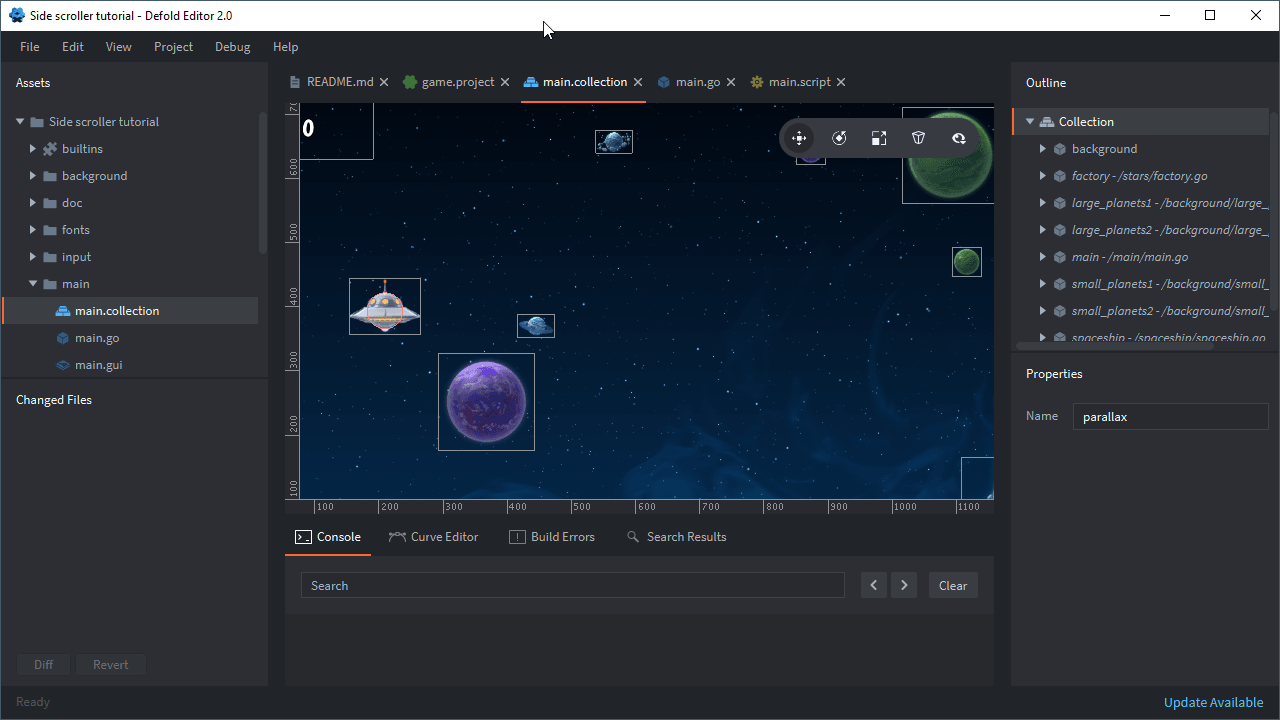Image resolution: width=1280 pixels, height=720 pixels.
Task: Expand the background node in the Outline
Action: pyautogui.click(x=1042, y=148)
